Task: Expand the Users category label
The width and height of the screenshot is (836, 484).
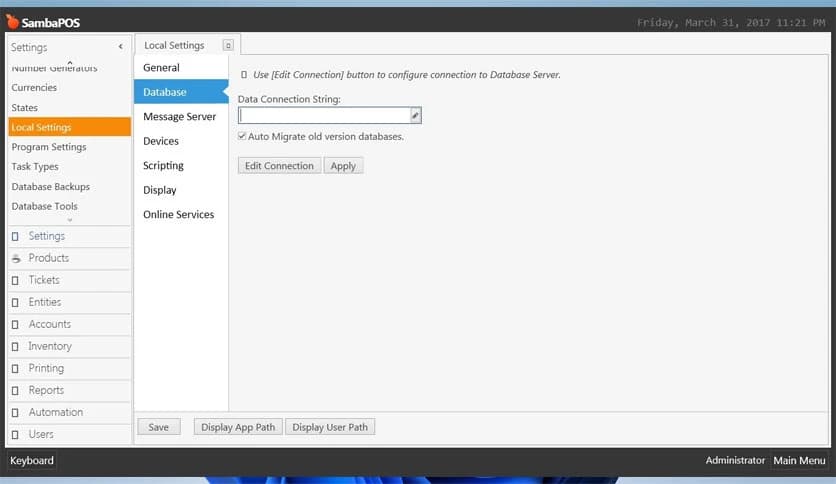Action: click(x=41, y=434)
